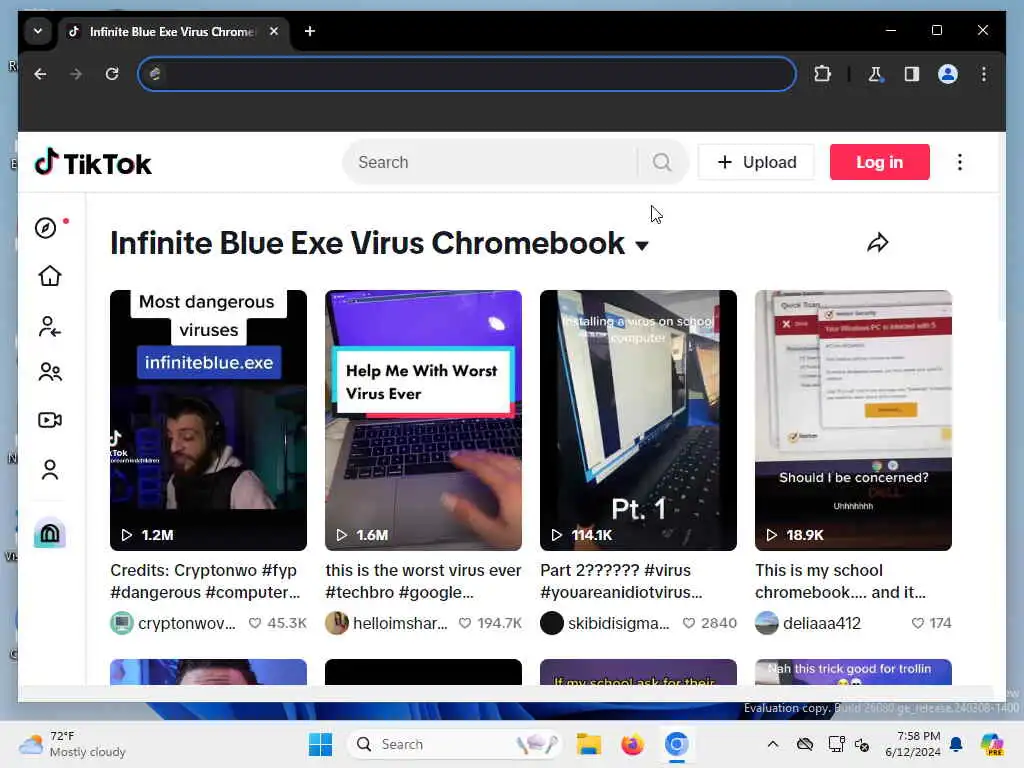Click the 45.3K likes heart
The width and height of the screenshot is (1024, 768).
point(255,623)
